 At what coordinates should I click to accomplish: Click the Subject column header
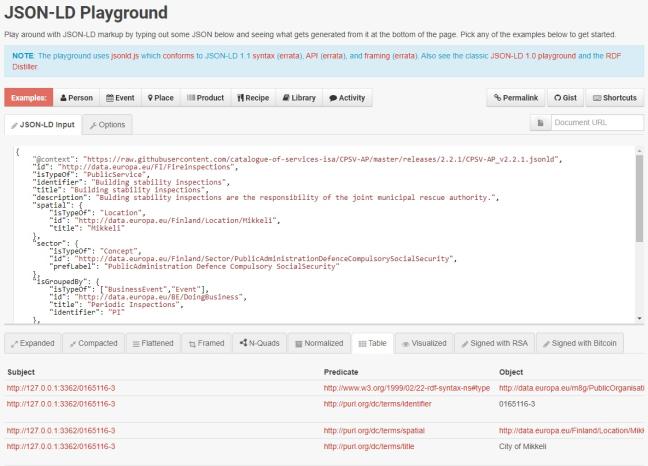point(21,372)
